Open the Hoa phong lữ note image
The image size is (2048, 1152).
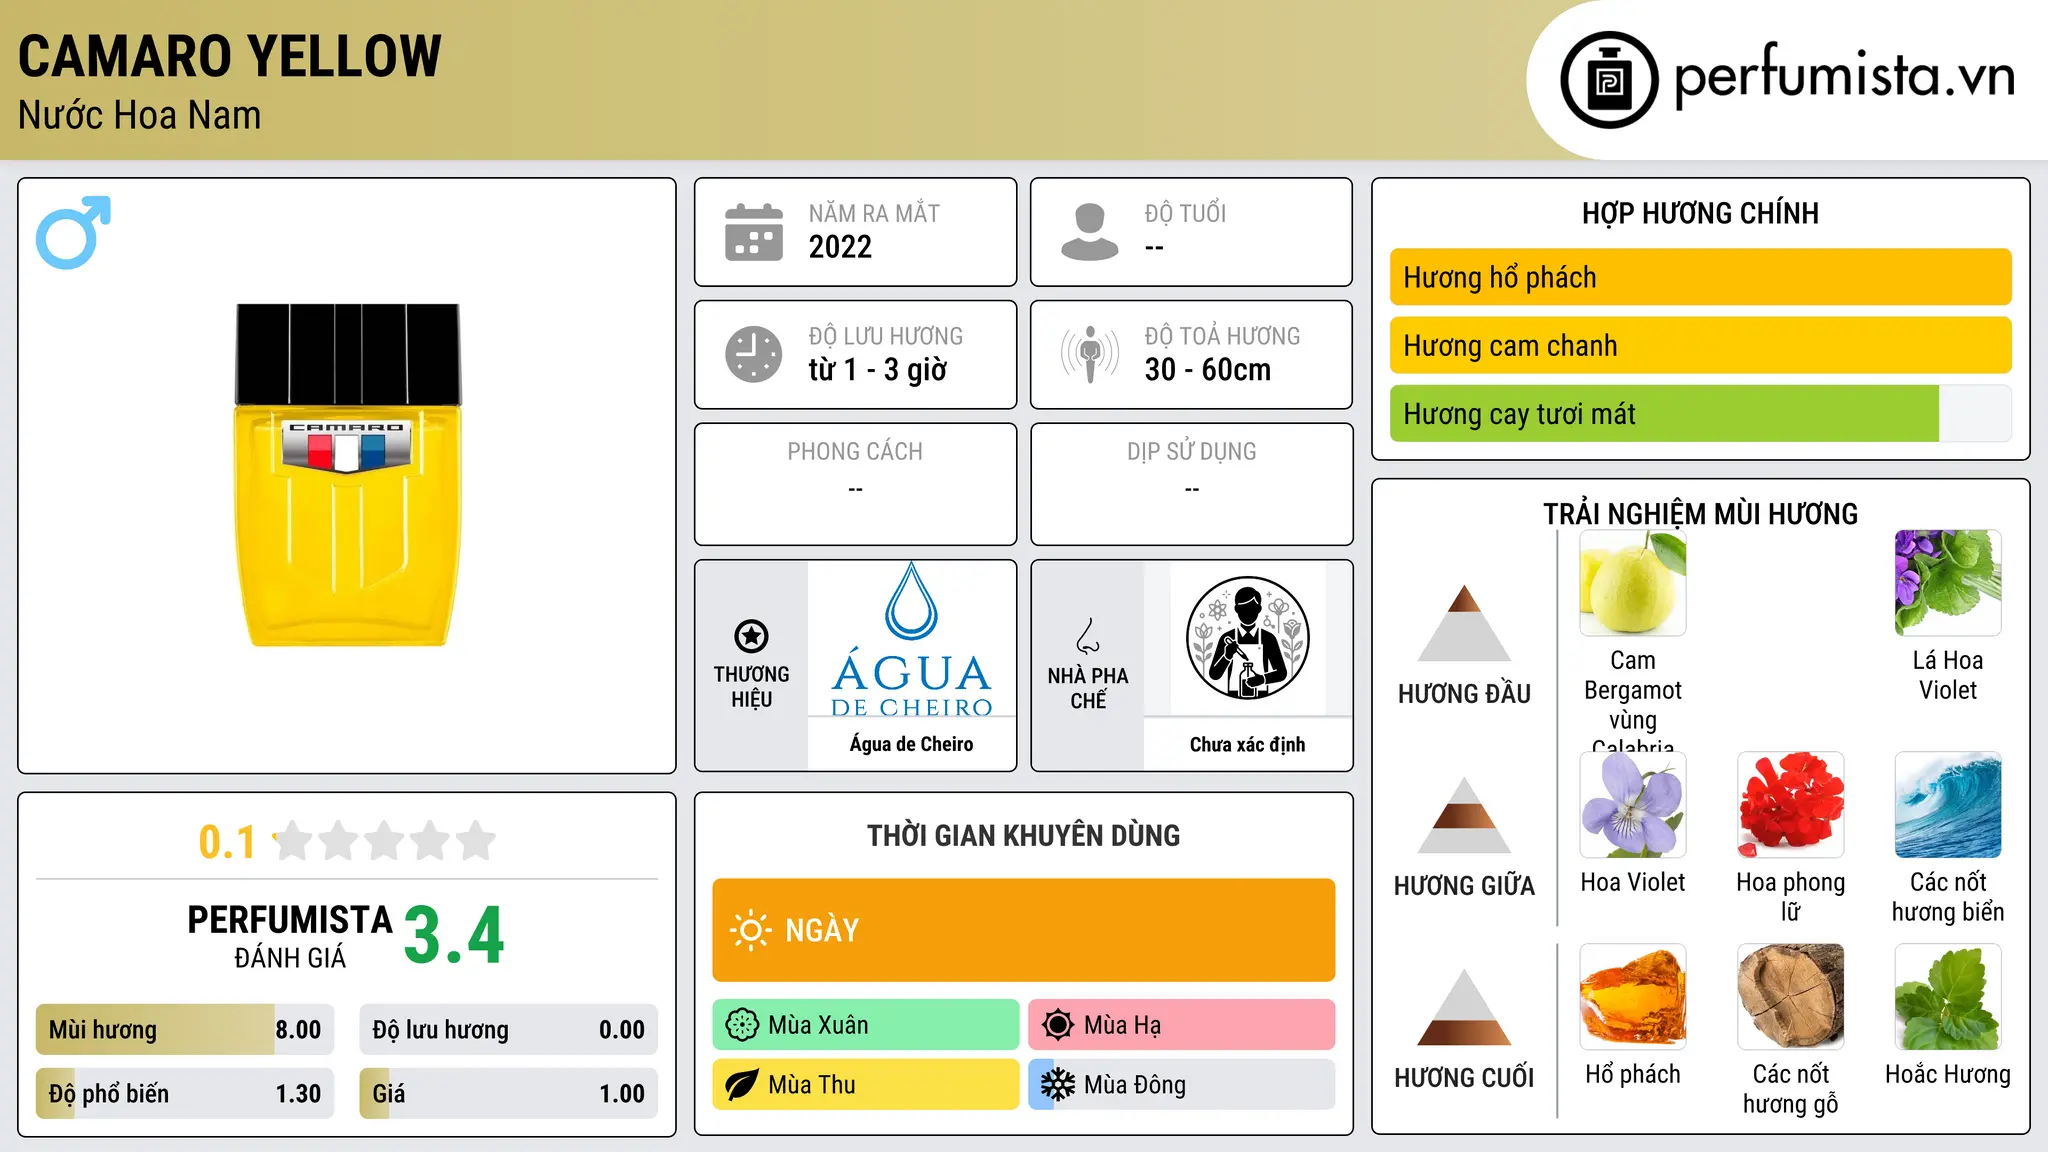click(x=1791, y=805)
